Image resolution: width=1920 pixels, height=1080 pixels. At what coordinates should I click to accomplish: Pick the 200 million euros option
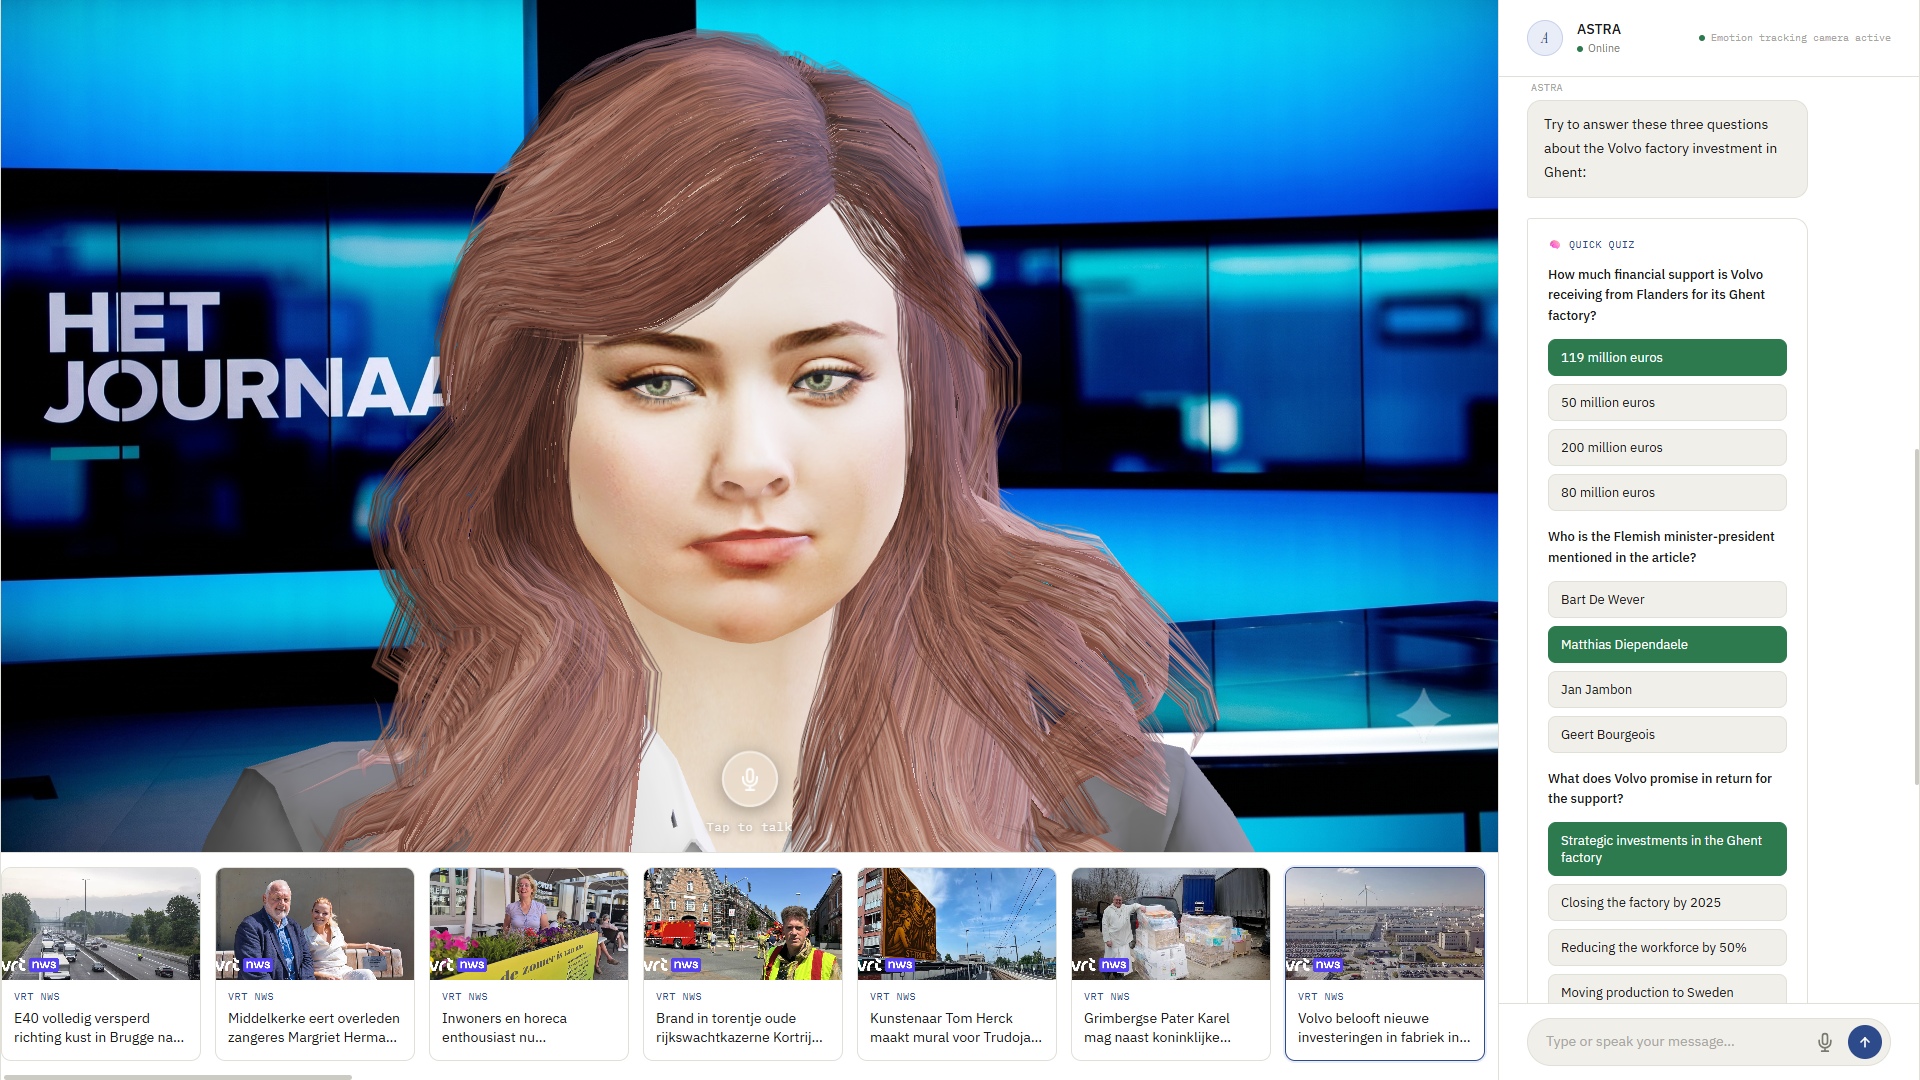(1667, 448)
